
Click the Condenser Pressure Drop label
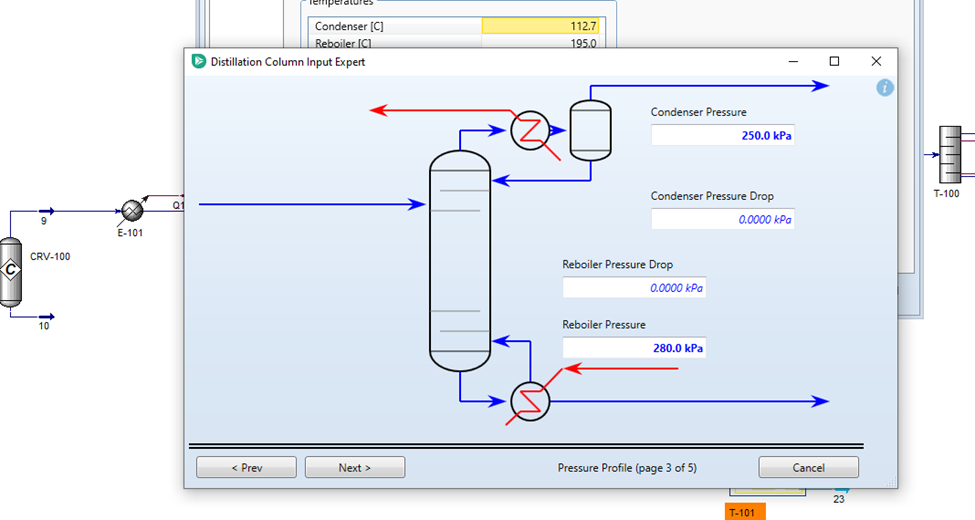[x=712, y=196]
